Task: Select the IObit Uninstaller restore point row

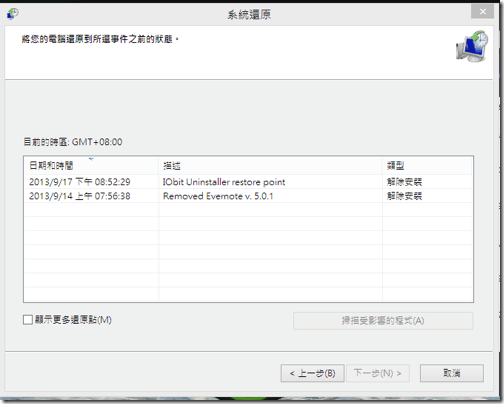Action: (248, 182)
